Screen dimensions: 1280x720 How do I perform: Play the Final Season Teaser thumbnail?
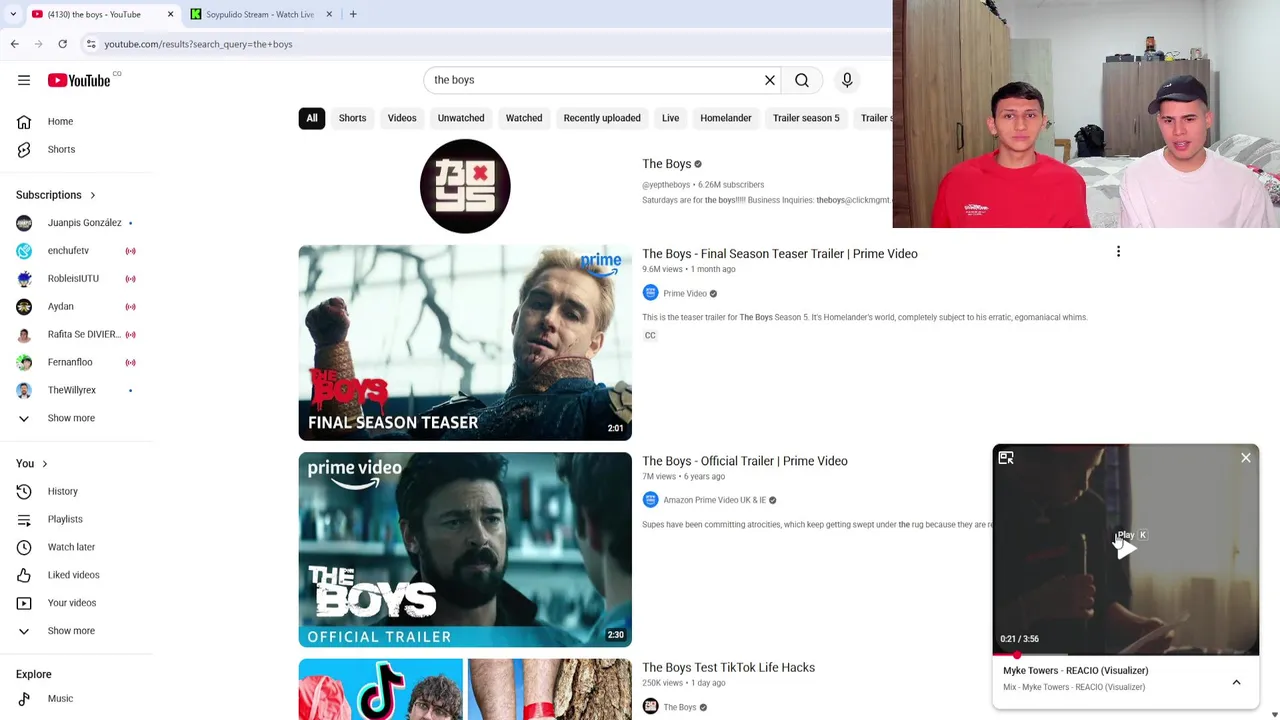pos(465,343)
